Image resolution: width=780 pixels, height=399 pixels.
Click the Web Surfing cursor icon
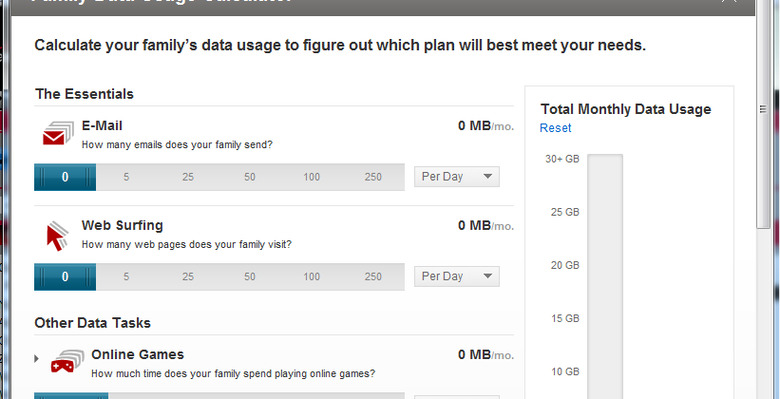pyautogui.click(x=57, y=236)
